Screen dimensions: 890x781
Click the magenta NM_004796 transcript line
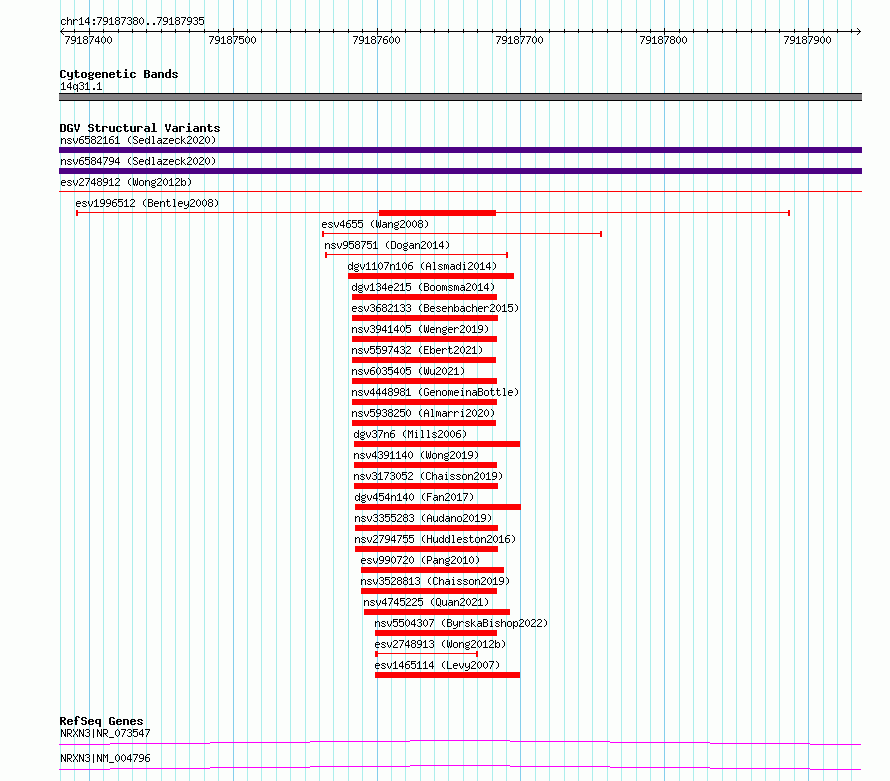click(460, 767)
